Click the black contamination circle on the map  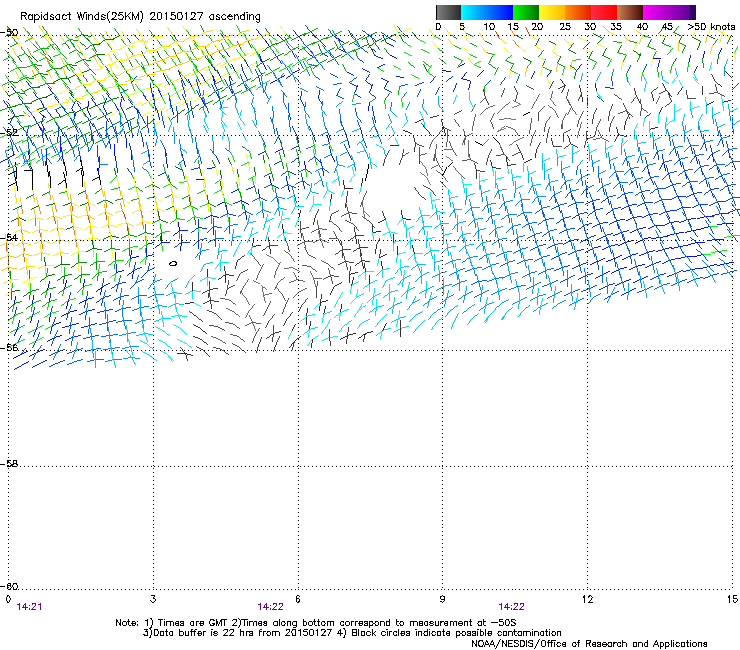click(x=173, y=264)
